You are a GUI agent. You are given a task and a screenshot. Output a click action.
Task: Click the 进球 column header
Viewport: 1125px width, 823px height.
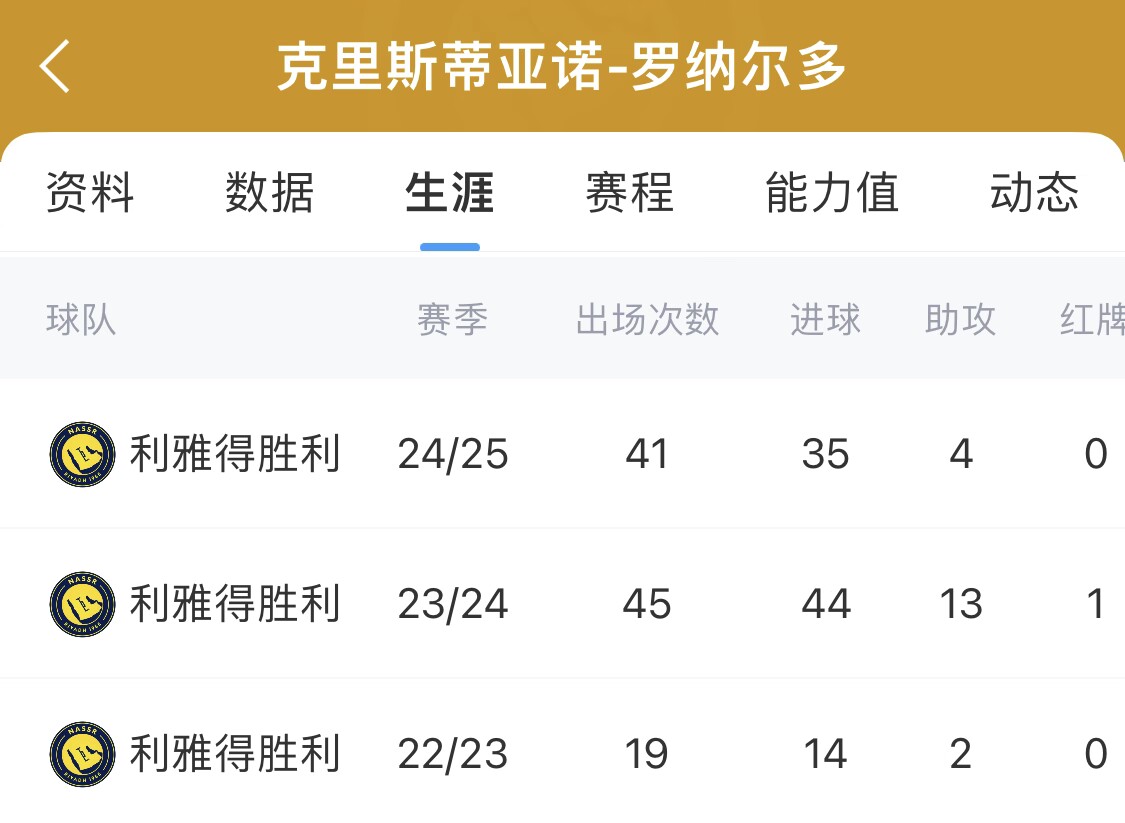click(x=826, y=319)
